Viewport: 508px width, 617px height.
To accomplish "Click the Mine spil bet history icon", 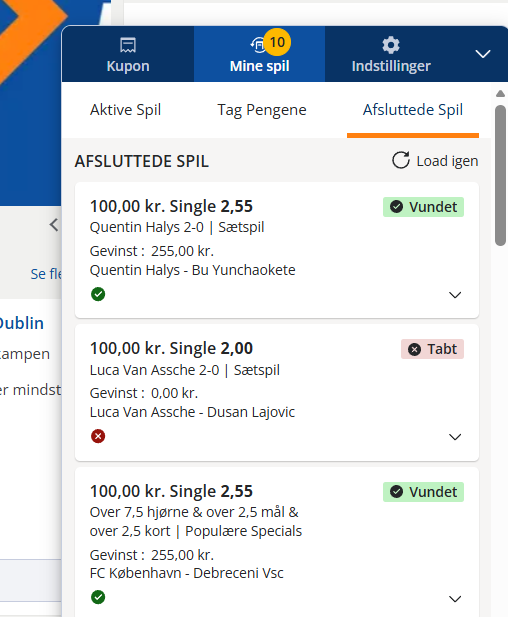I will tap(258, 45).
